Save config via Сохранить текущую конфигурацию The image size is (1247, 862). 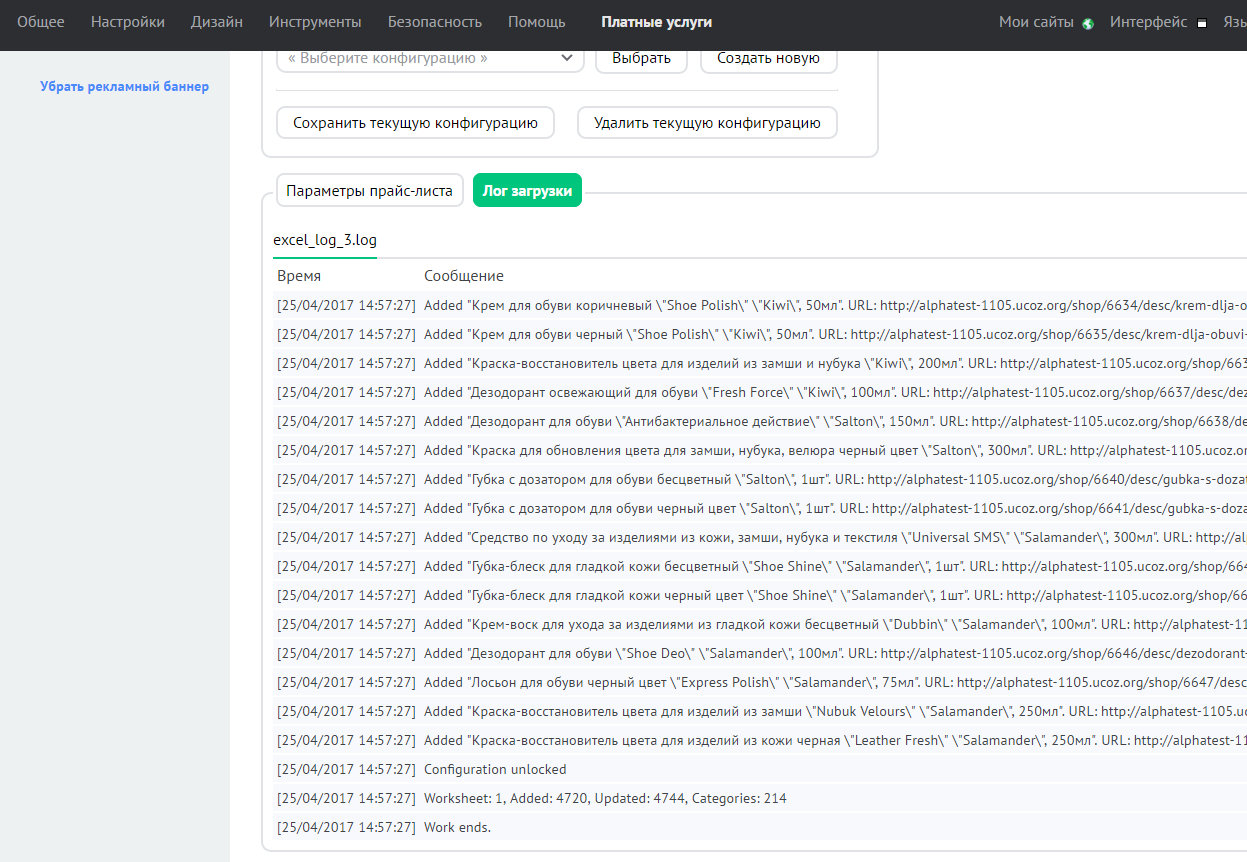click(x=414, y=123)
